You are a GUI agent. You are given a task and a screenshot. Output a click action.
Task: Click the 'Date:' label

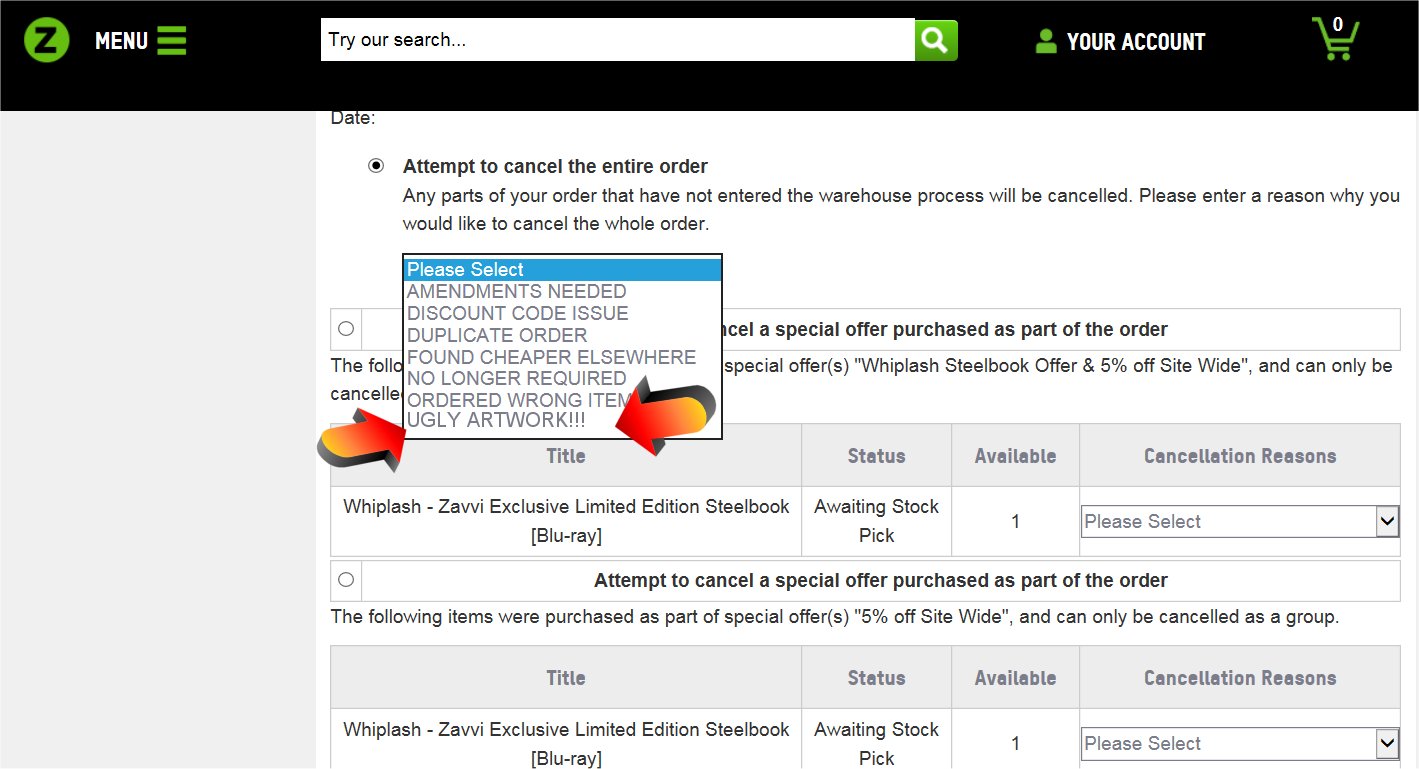[x=353, y=118]
